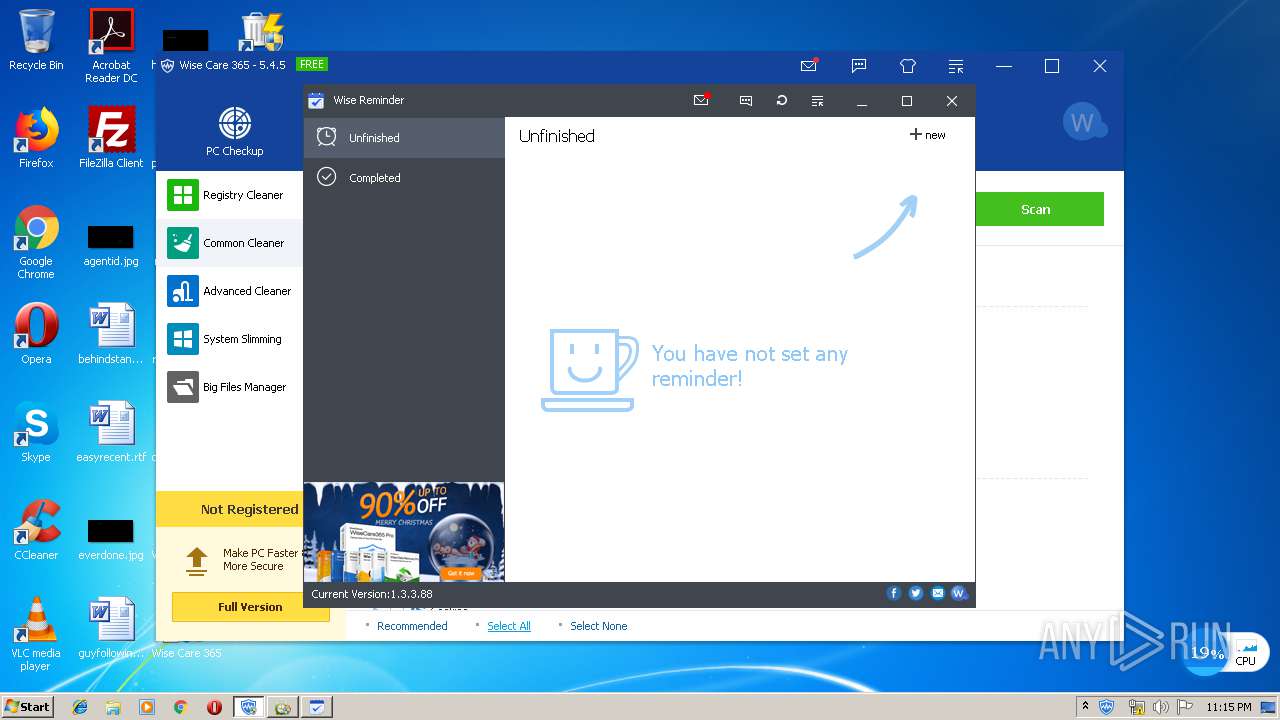Viewport: 1280px width, 720px height.
Task: Click the Wise Care 365 user avatar
Action: 1084,123
